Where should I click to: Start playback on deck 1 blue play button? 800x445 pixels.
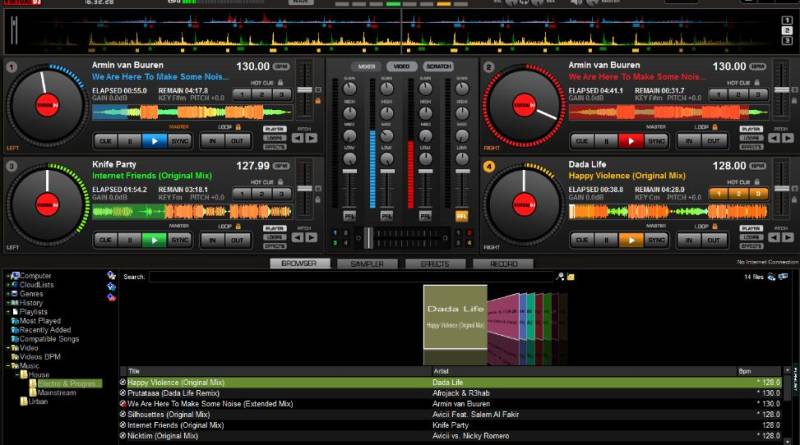click(x=155, y=141)
